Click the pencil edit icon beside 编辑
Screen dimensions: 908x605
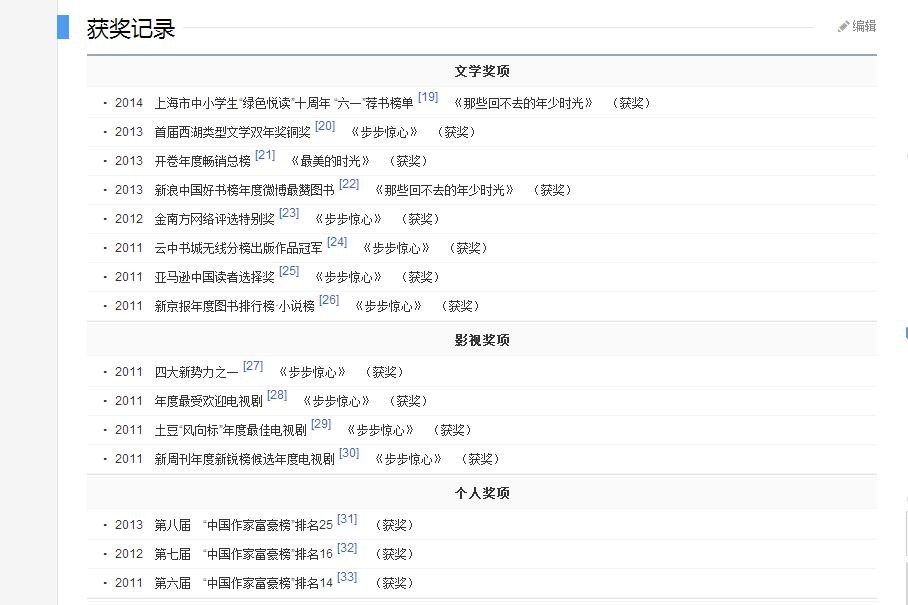point(844,26)
